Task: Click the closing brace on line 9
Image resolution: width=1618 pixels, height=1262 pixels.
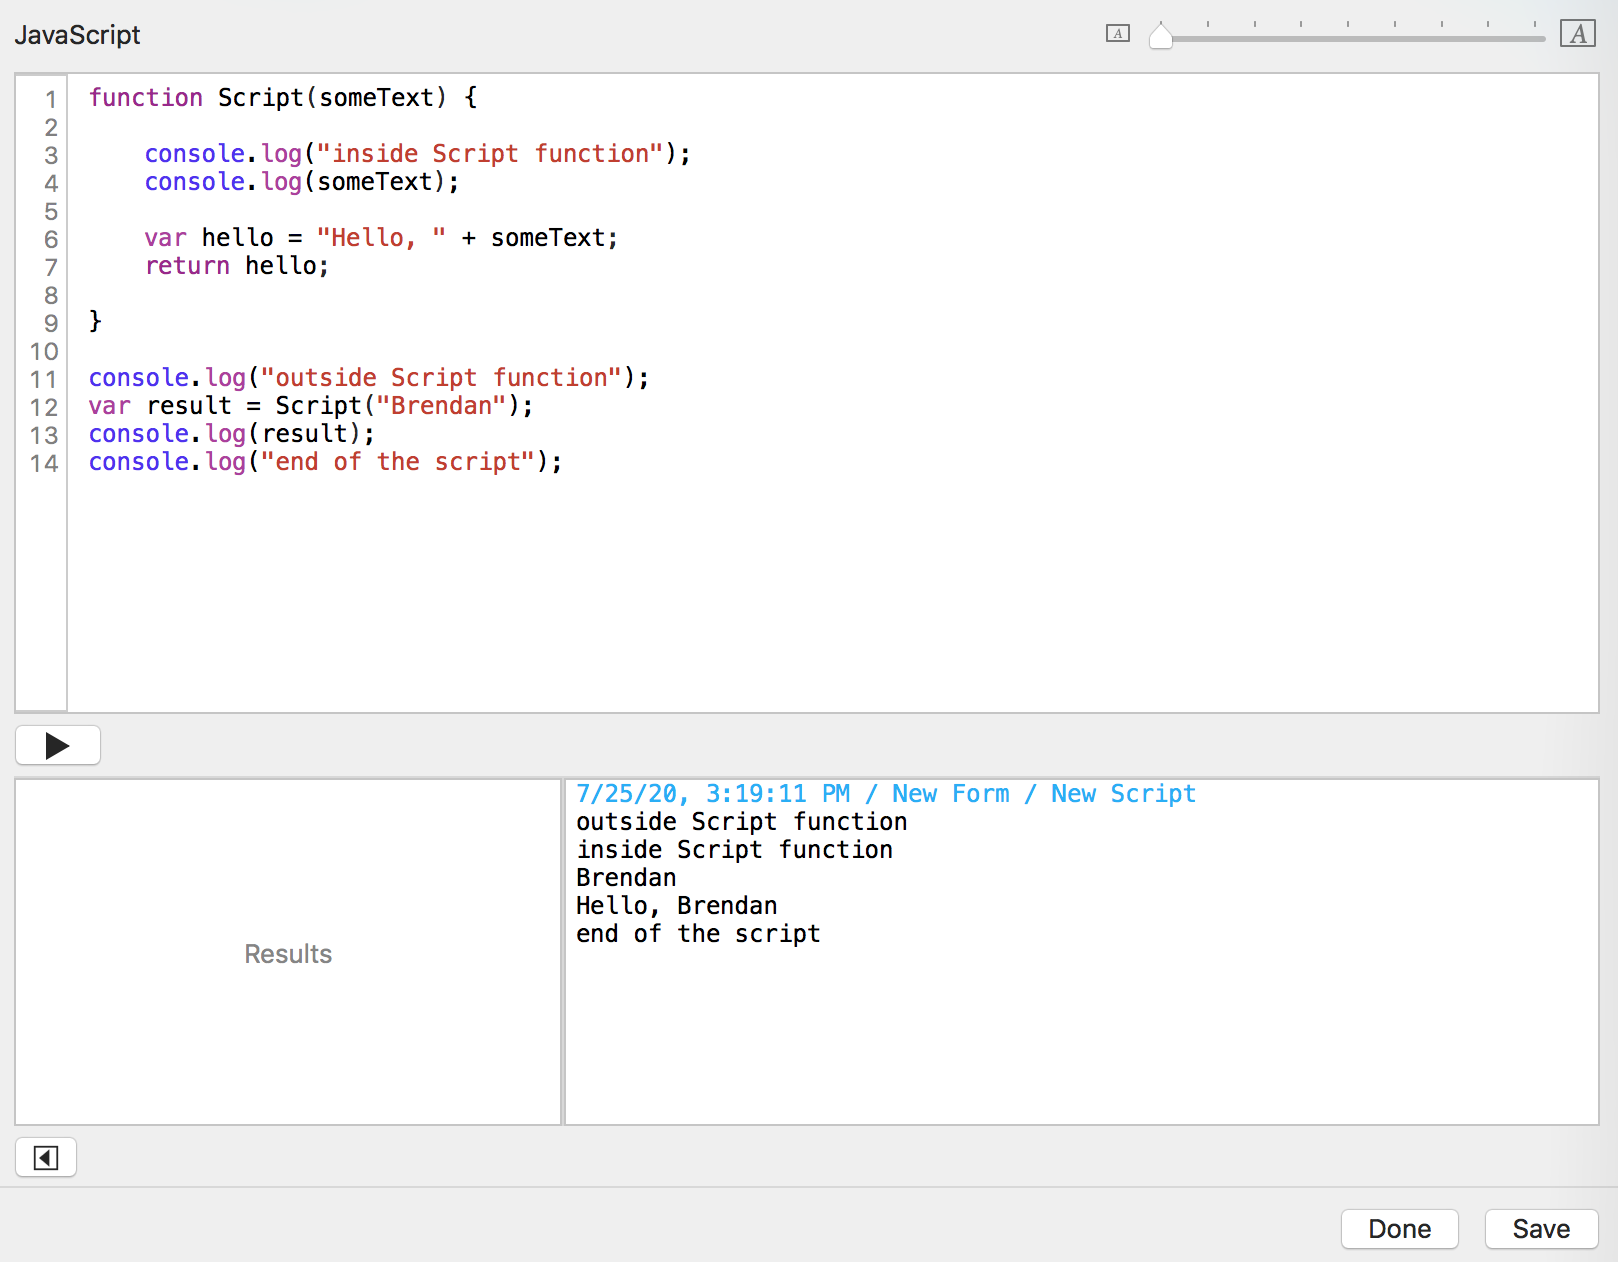Action: pyautogui.click(x=95, y=321)
